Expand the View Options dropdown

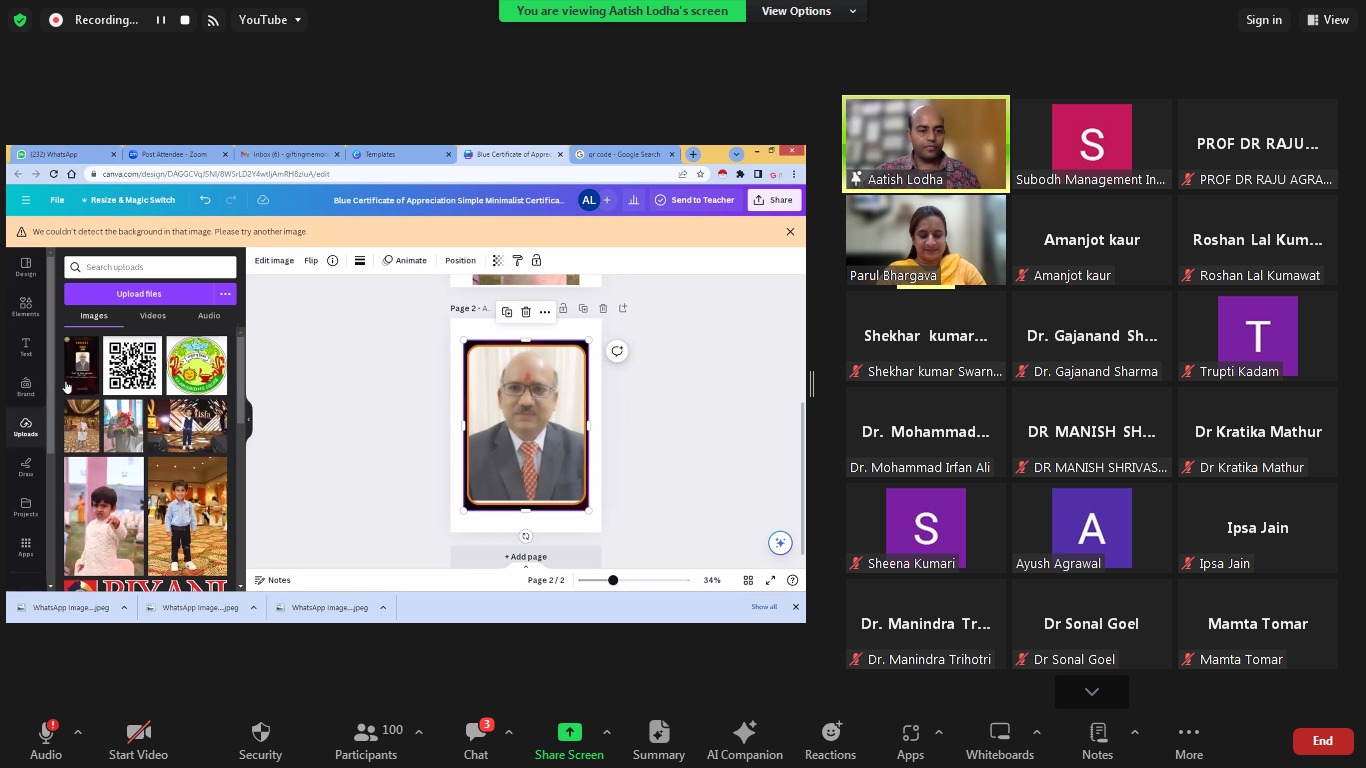pyautogui.click(x=809, y=11)
